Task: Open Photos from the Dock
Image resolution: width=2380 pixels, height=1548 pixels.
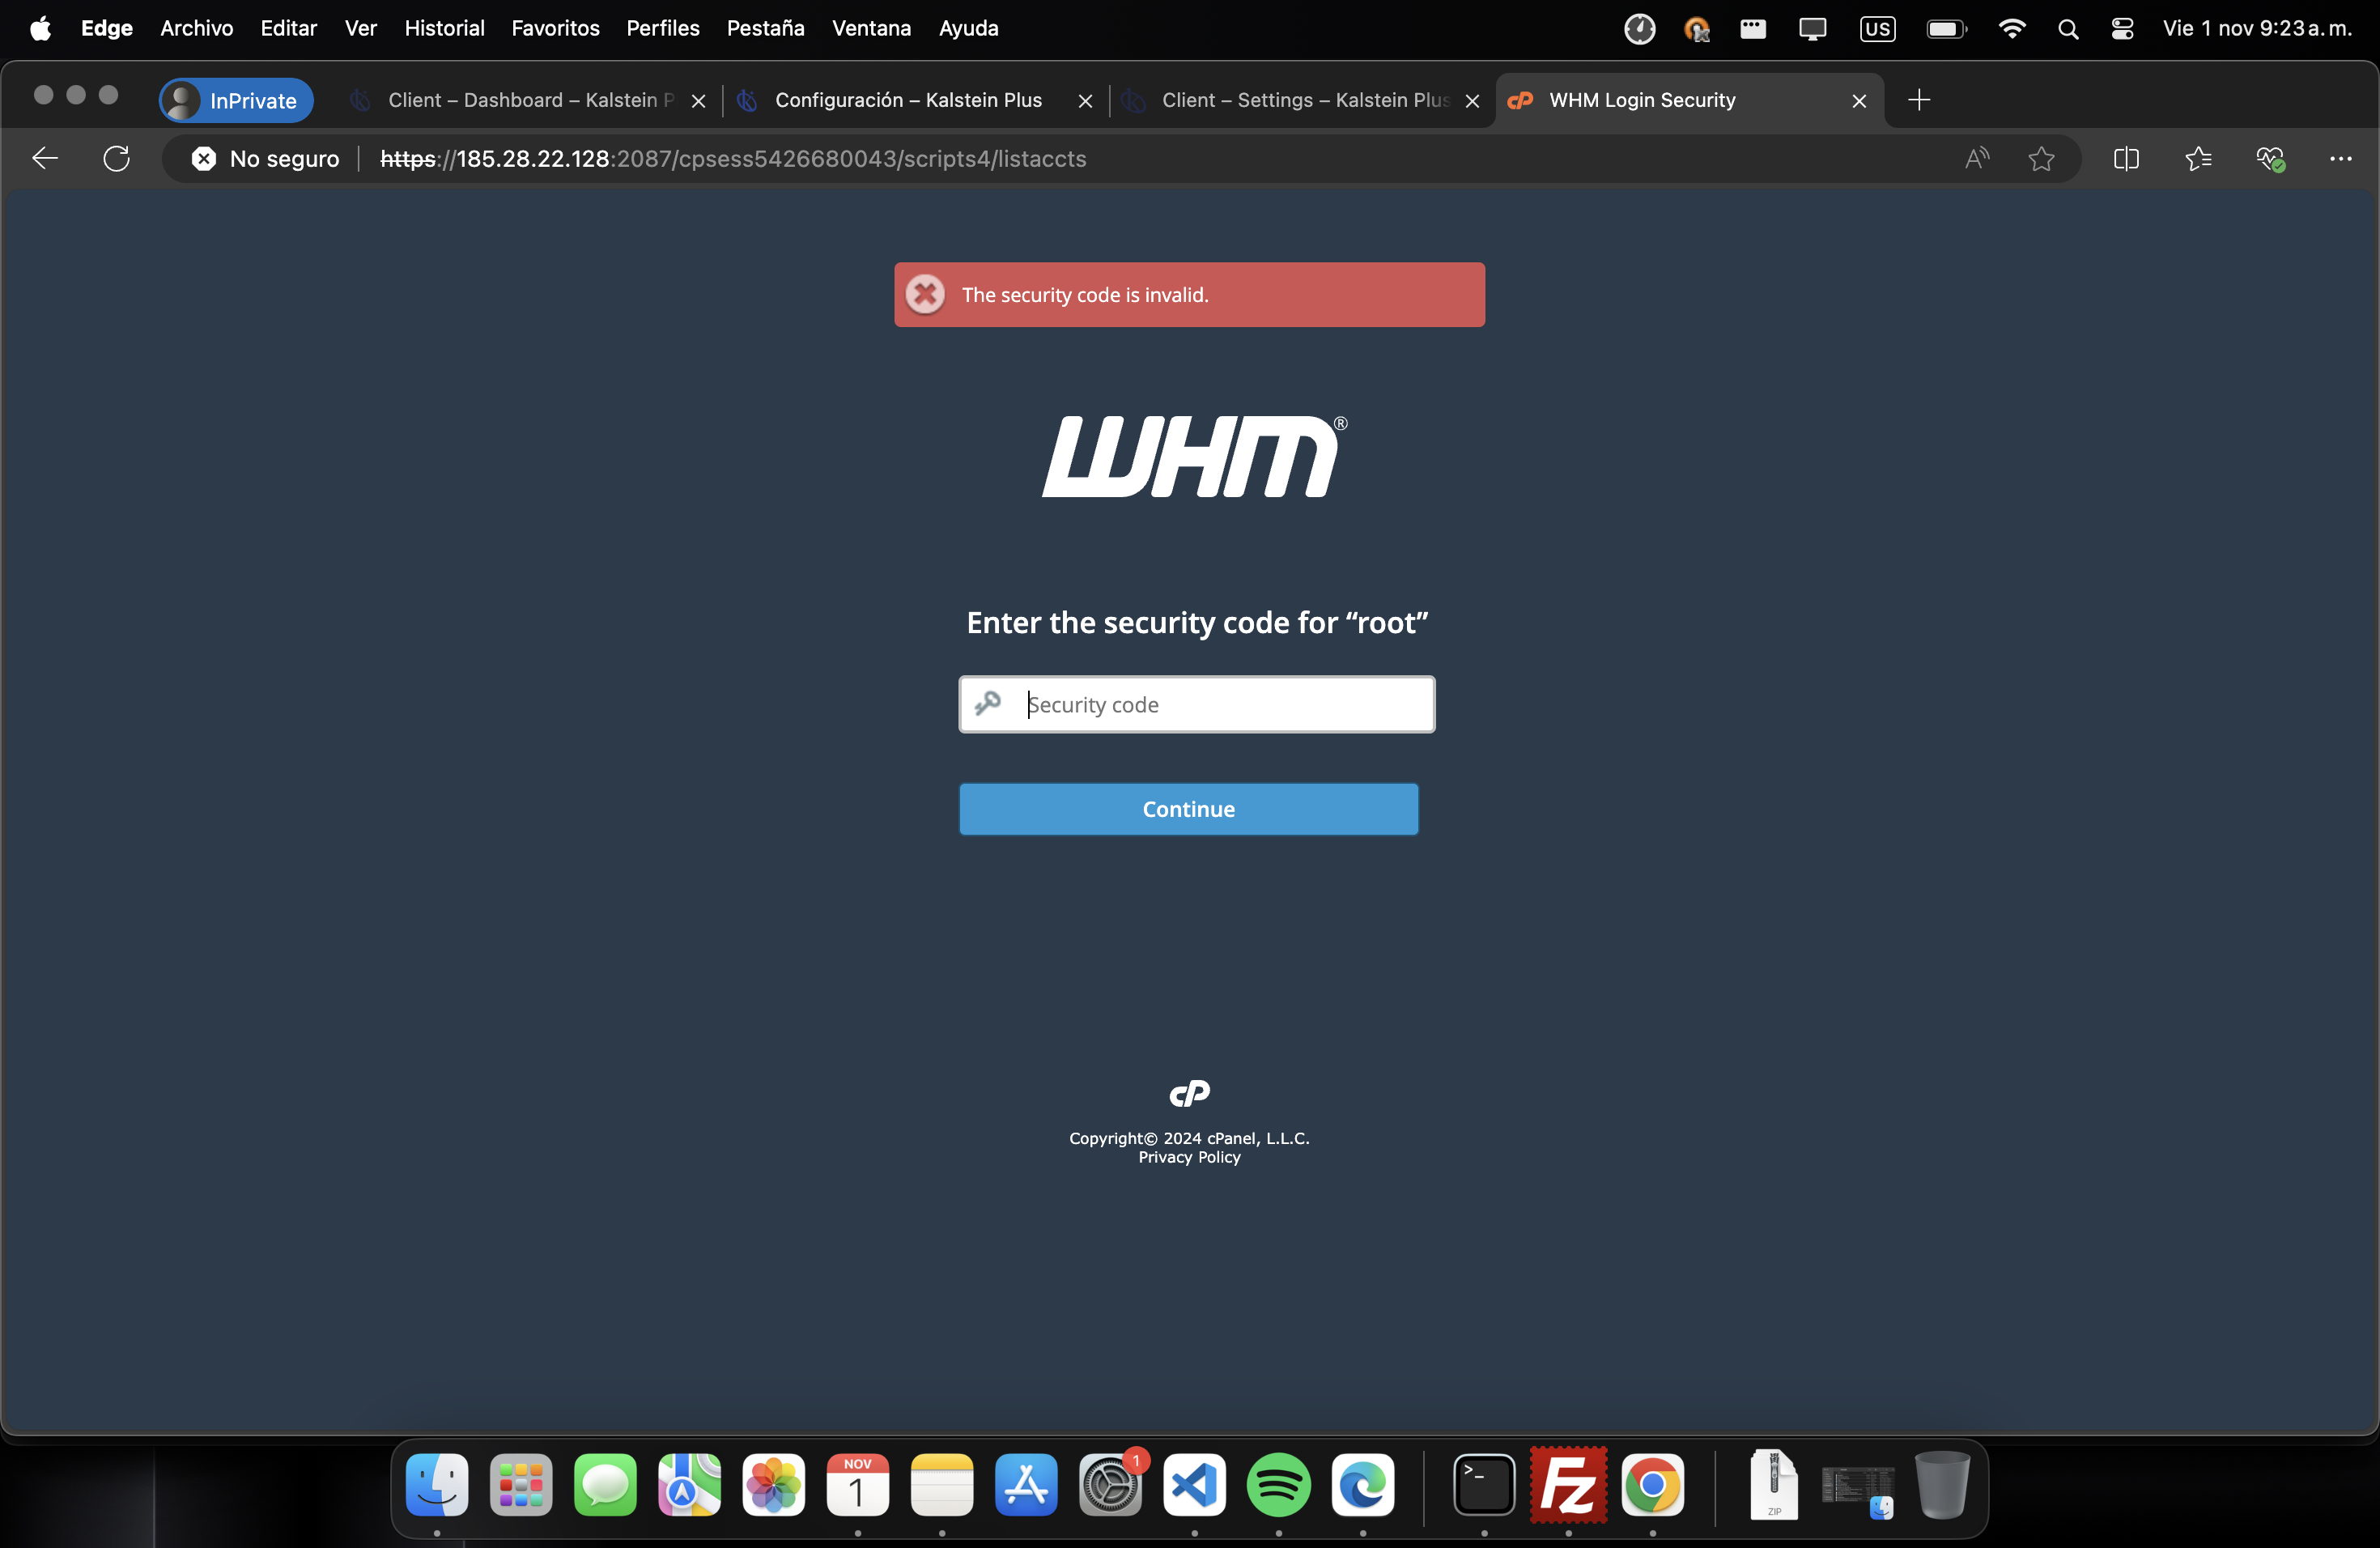Action: (x=773, y=1485)
